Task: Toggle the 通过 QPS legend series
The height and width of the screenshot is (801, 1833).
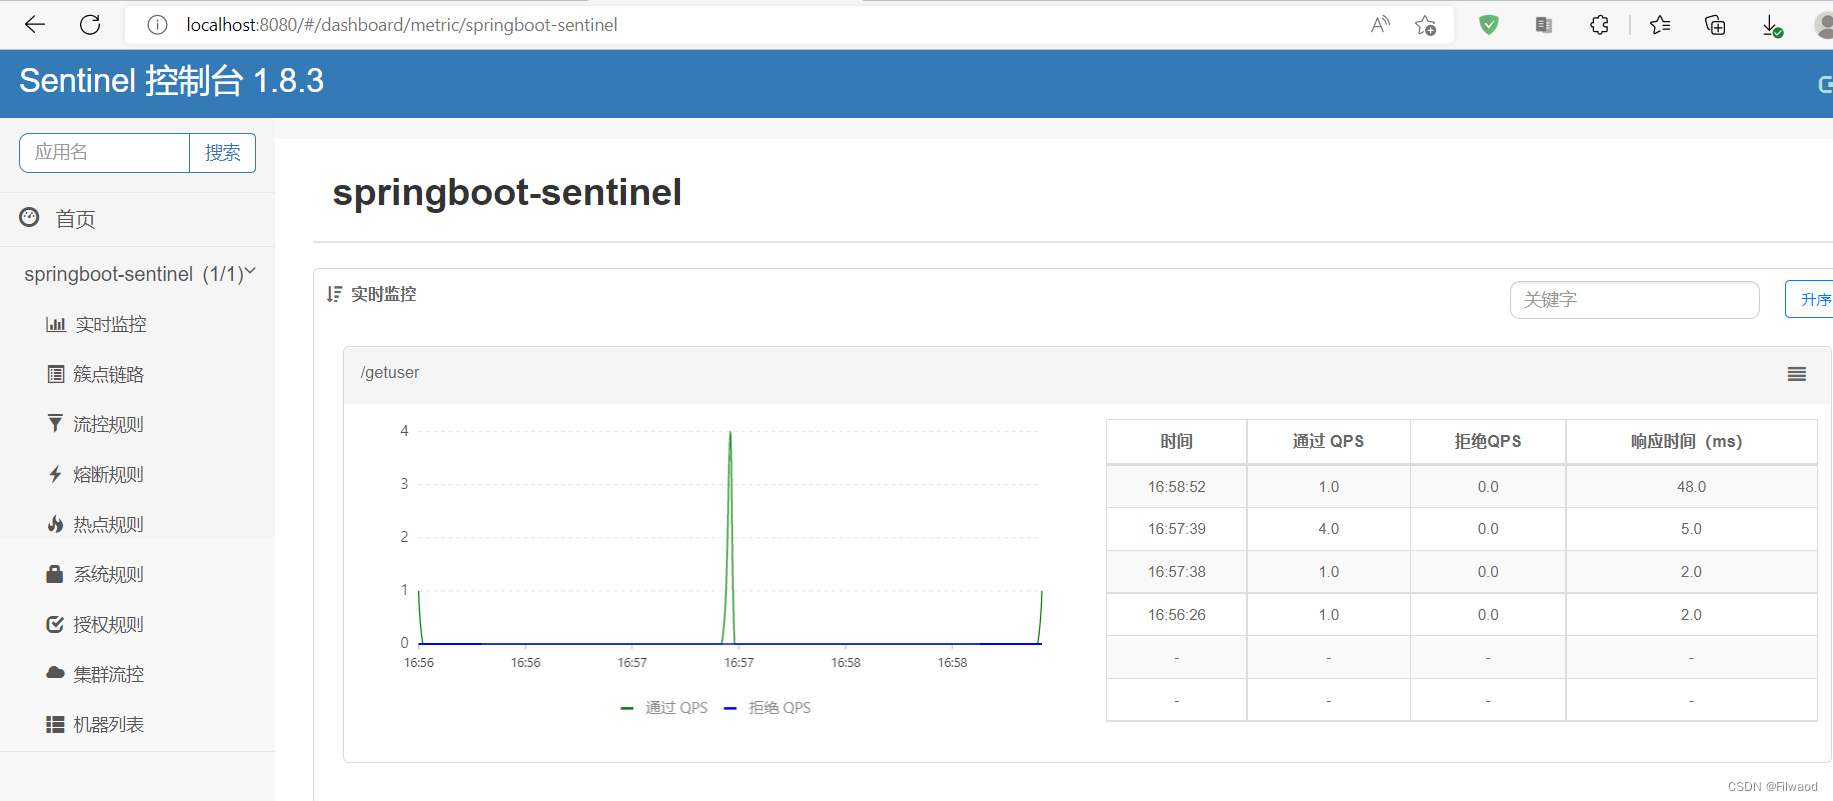Action: click(x=664, y=707)
